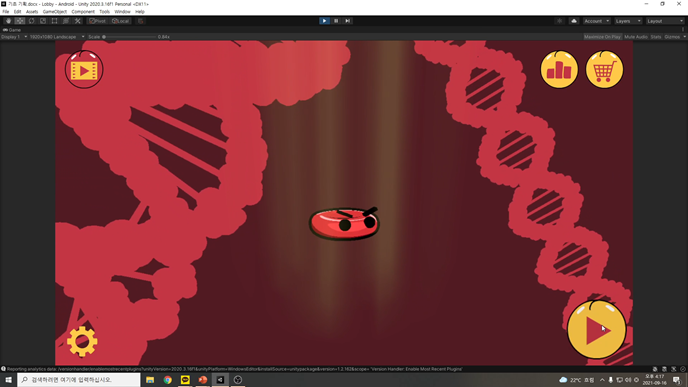The width and height of the screenshot is (688, 387).
Task: Open PowerPoint from the taskbar
Action: [x=203, y=380]
